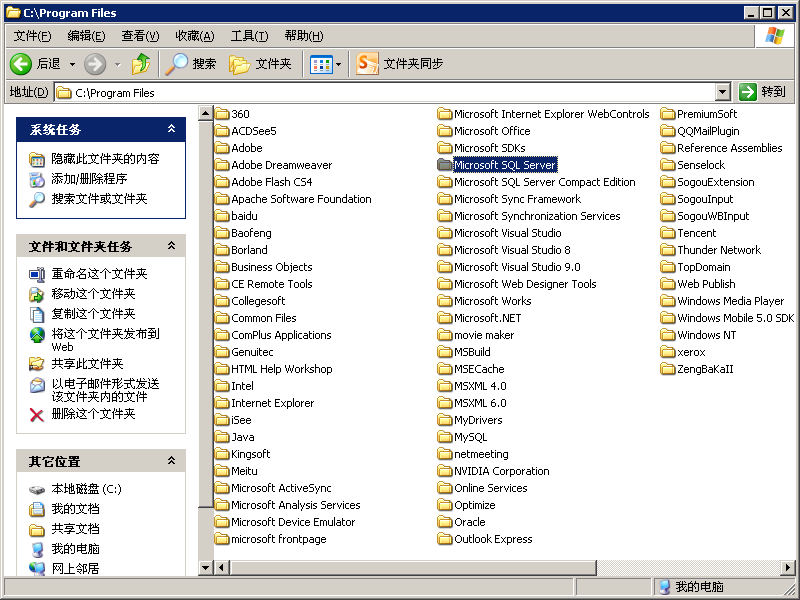Click My Documents icon in Other Places
The width and height of the screenshot is (800, 600).
click(x=36, y=509)
